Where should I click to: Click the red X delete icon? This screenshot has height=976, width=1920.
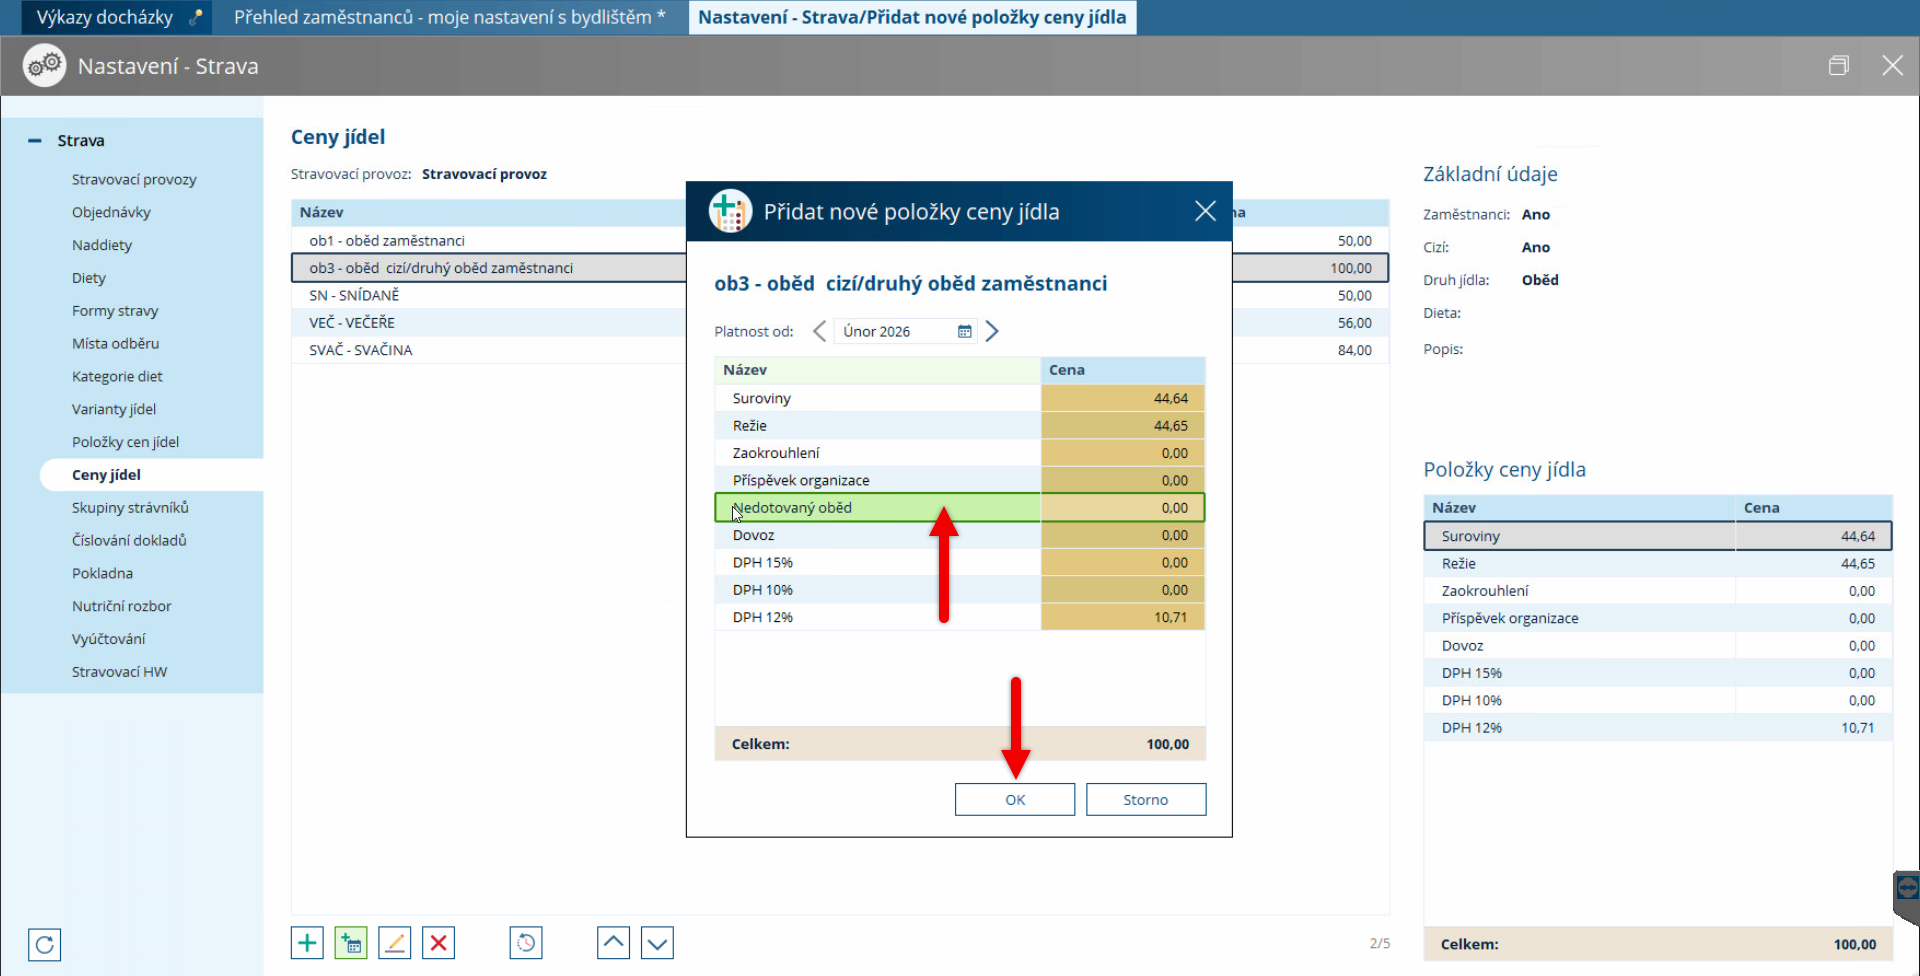pos(438,943)
